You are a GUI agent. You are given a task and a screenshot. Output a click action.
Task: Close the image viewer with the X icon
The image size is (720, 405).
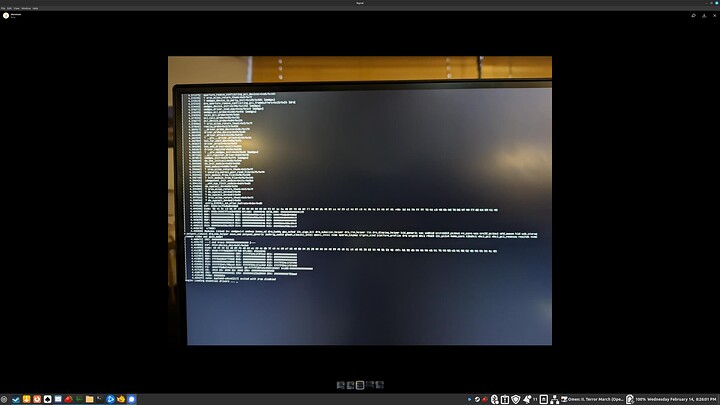(x=714, y=16)
